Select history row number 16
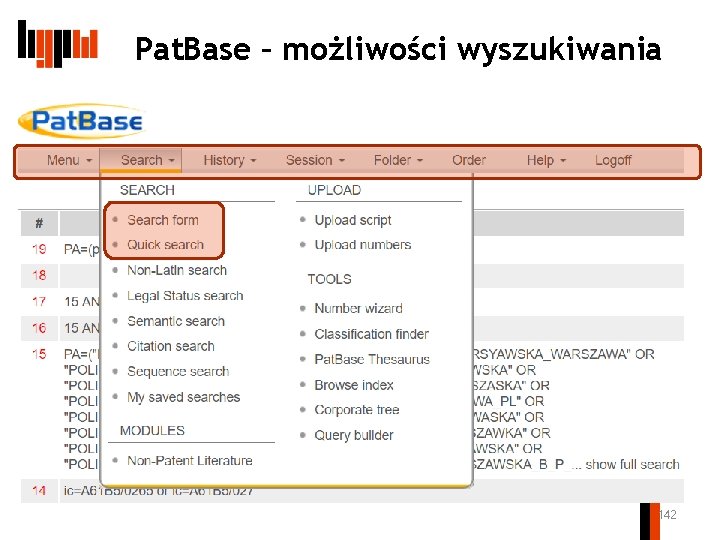 39,328
